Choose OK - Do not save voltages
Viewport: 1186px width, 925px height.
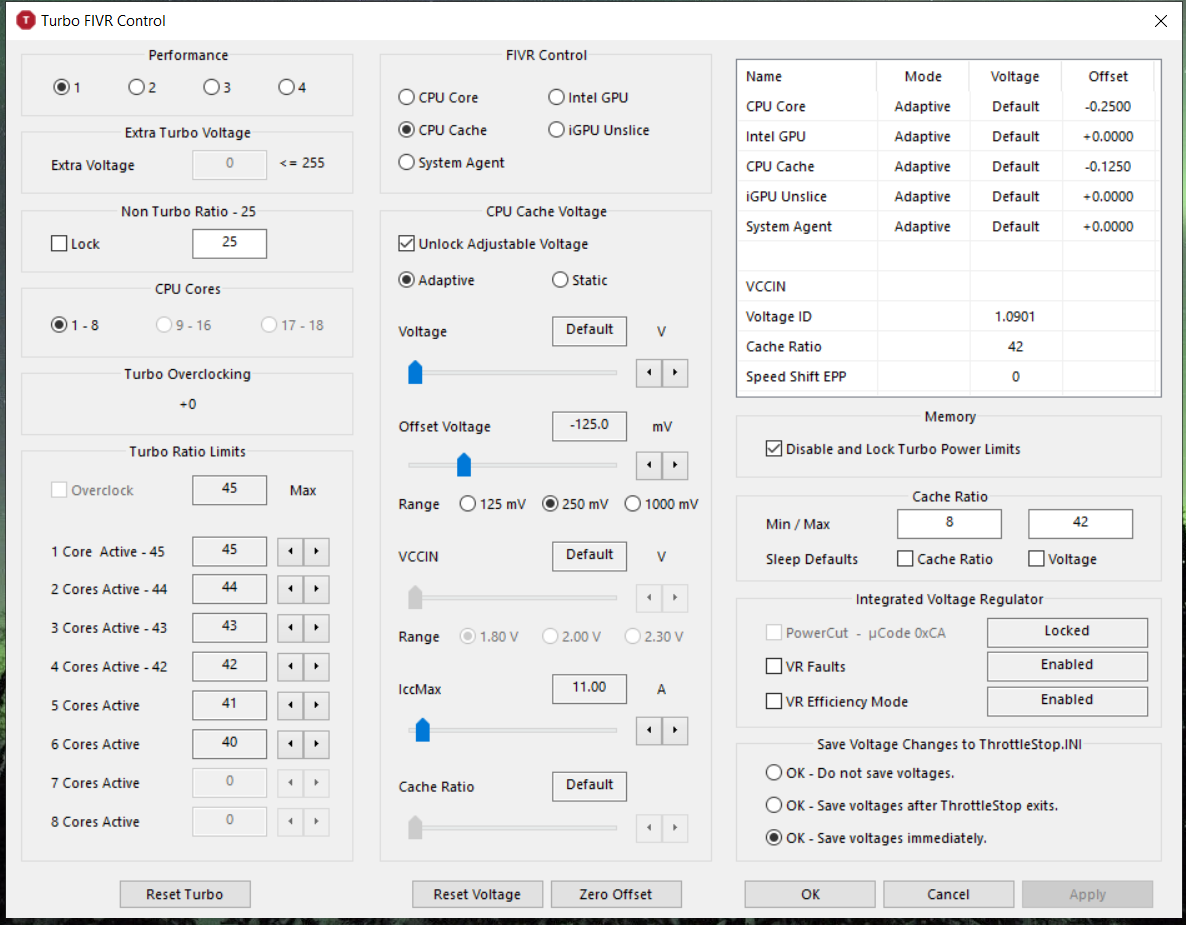(860, 773)
